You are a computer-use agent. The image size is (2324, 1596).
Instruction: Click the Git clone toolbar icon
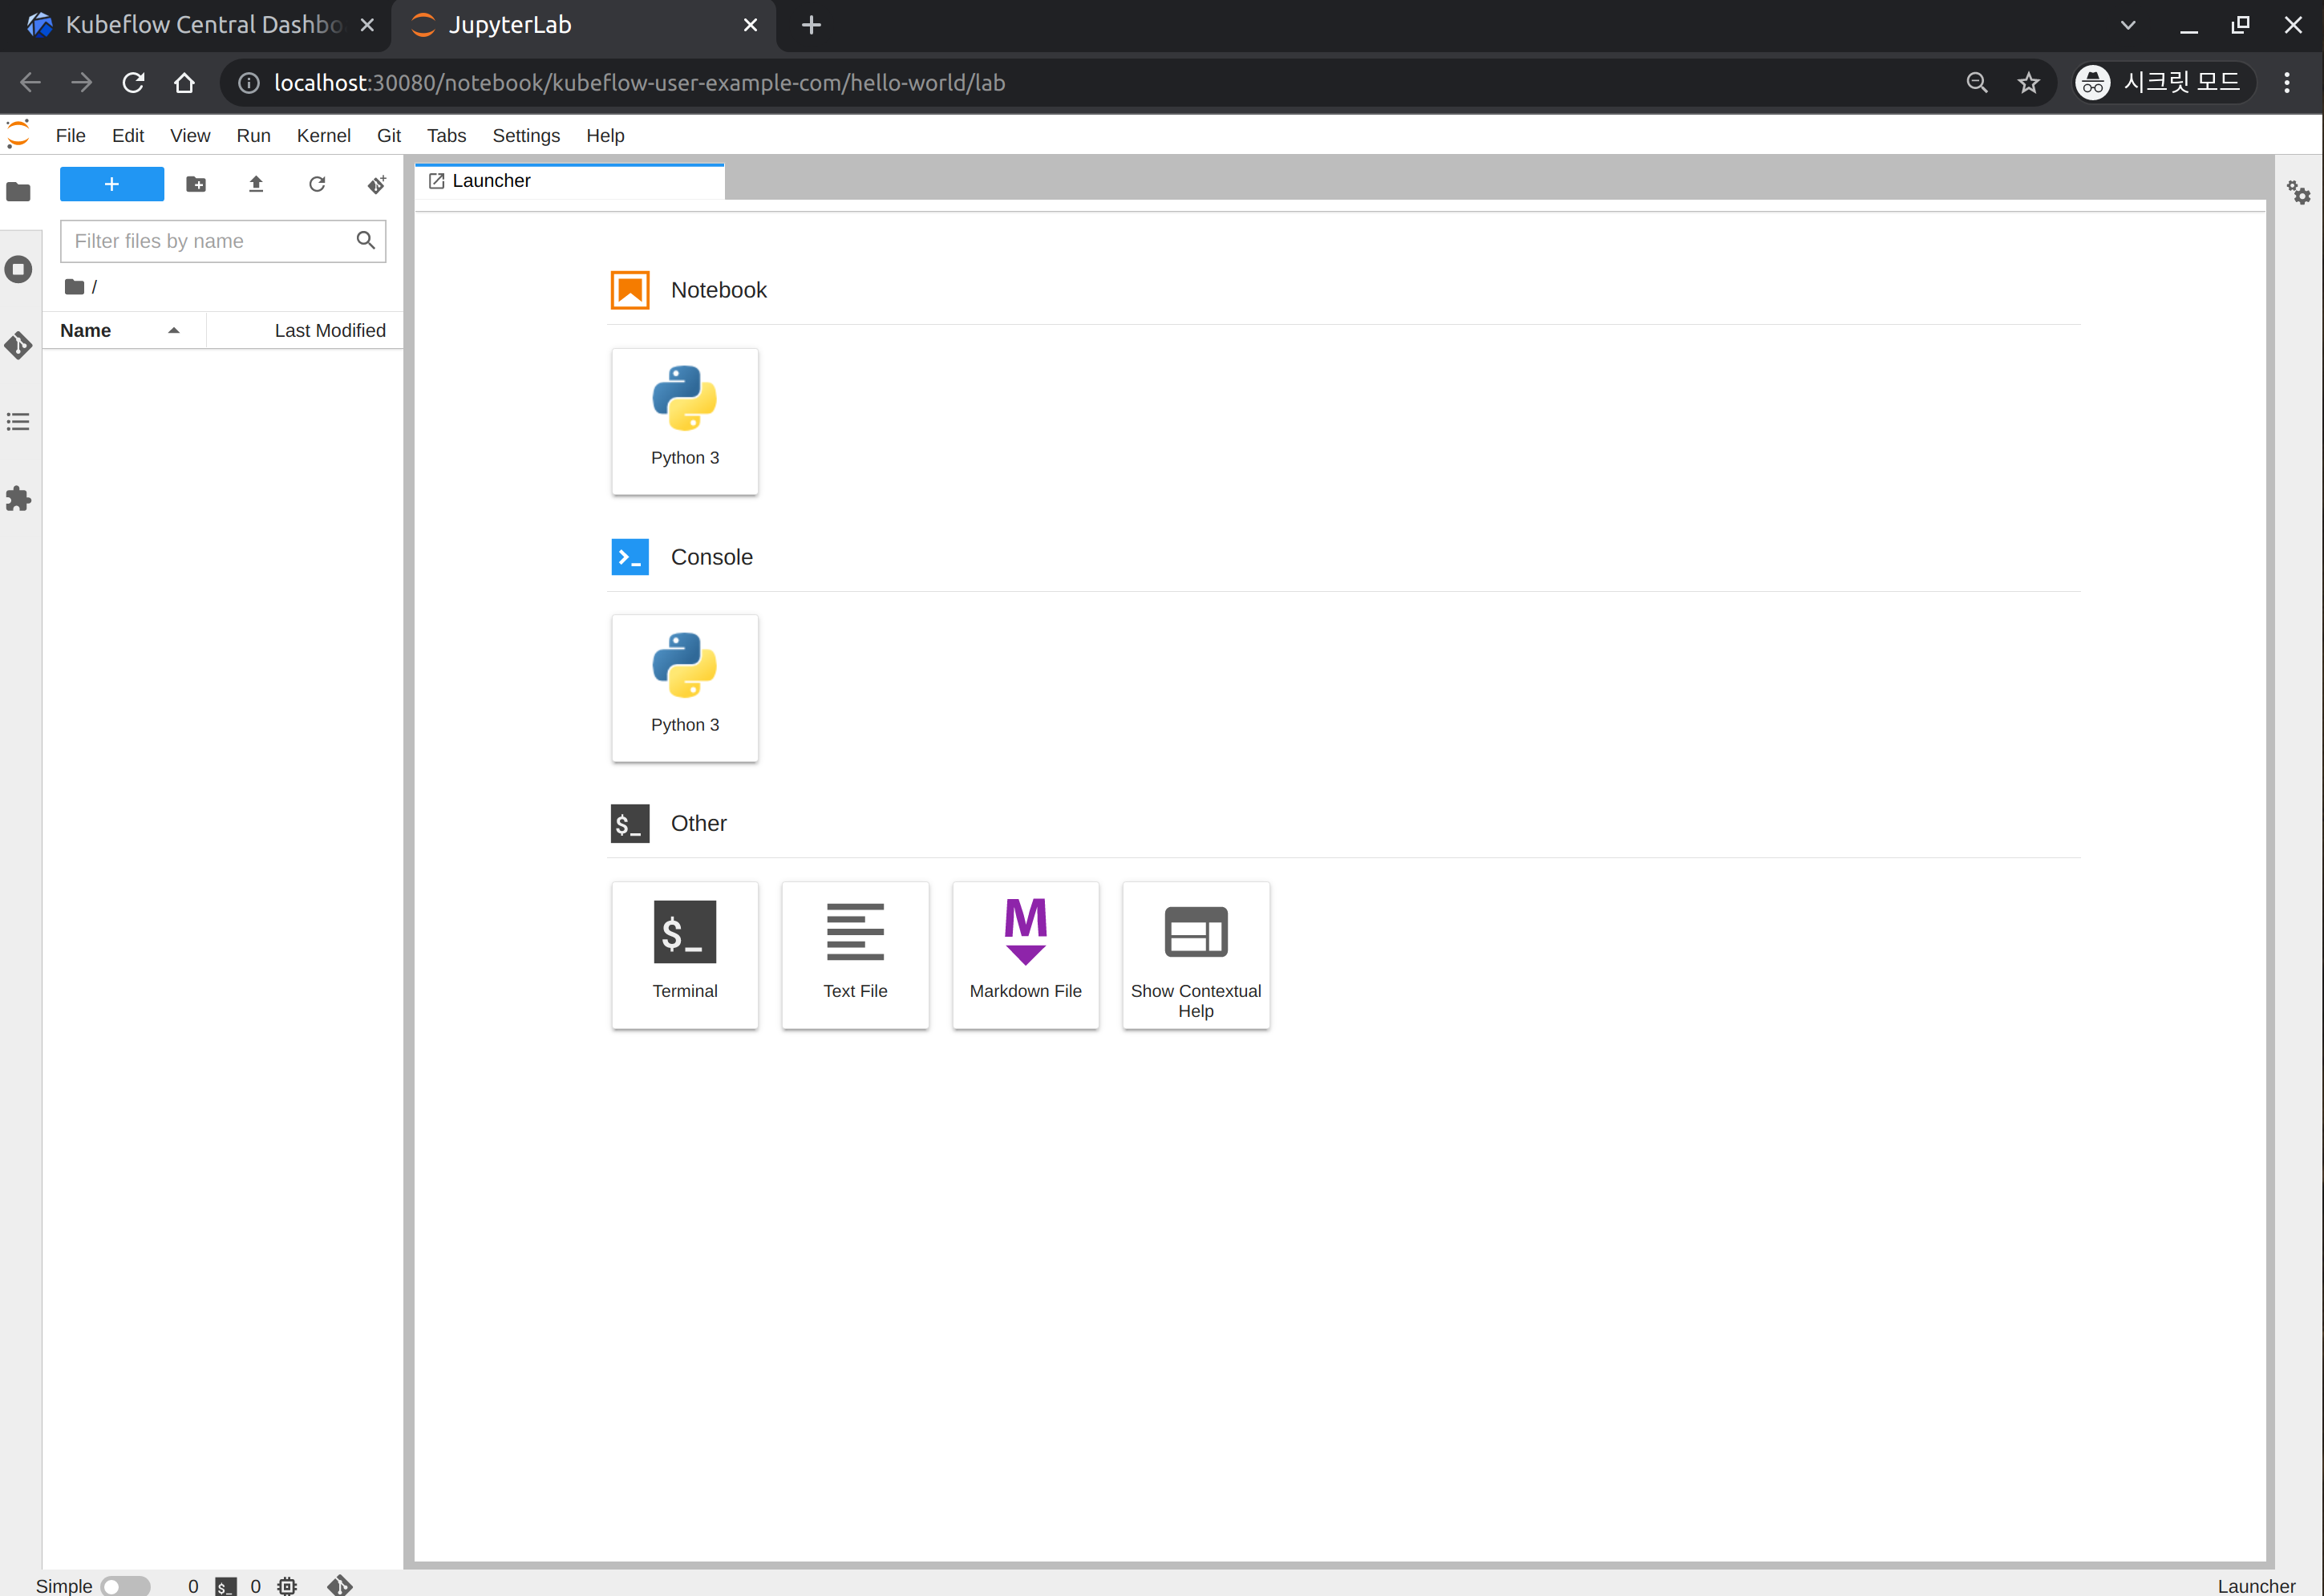click(376, 184)
